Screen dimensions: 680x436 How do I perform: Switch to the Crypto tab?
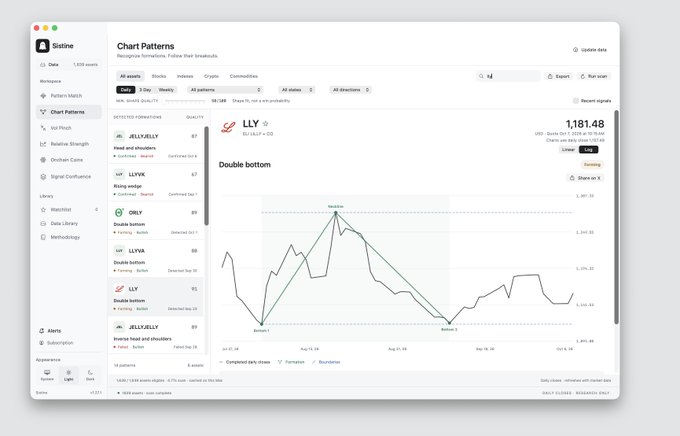(x=211, y=76)
